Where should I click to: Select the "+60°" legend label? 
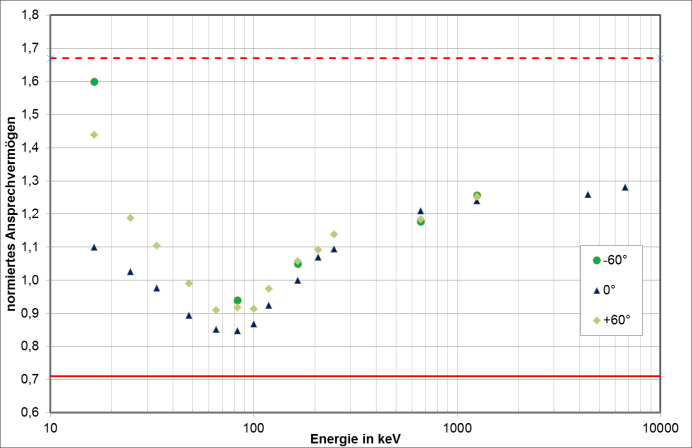[619, 320]
